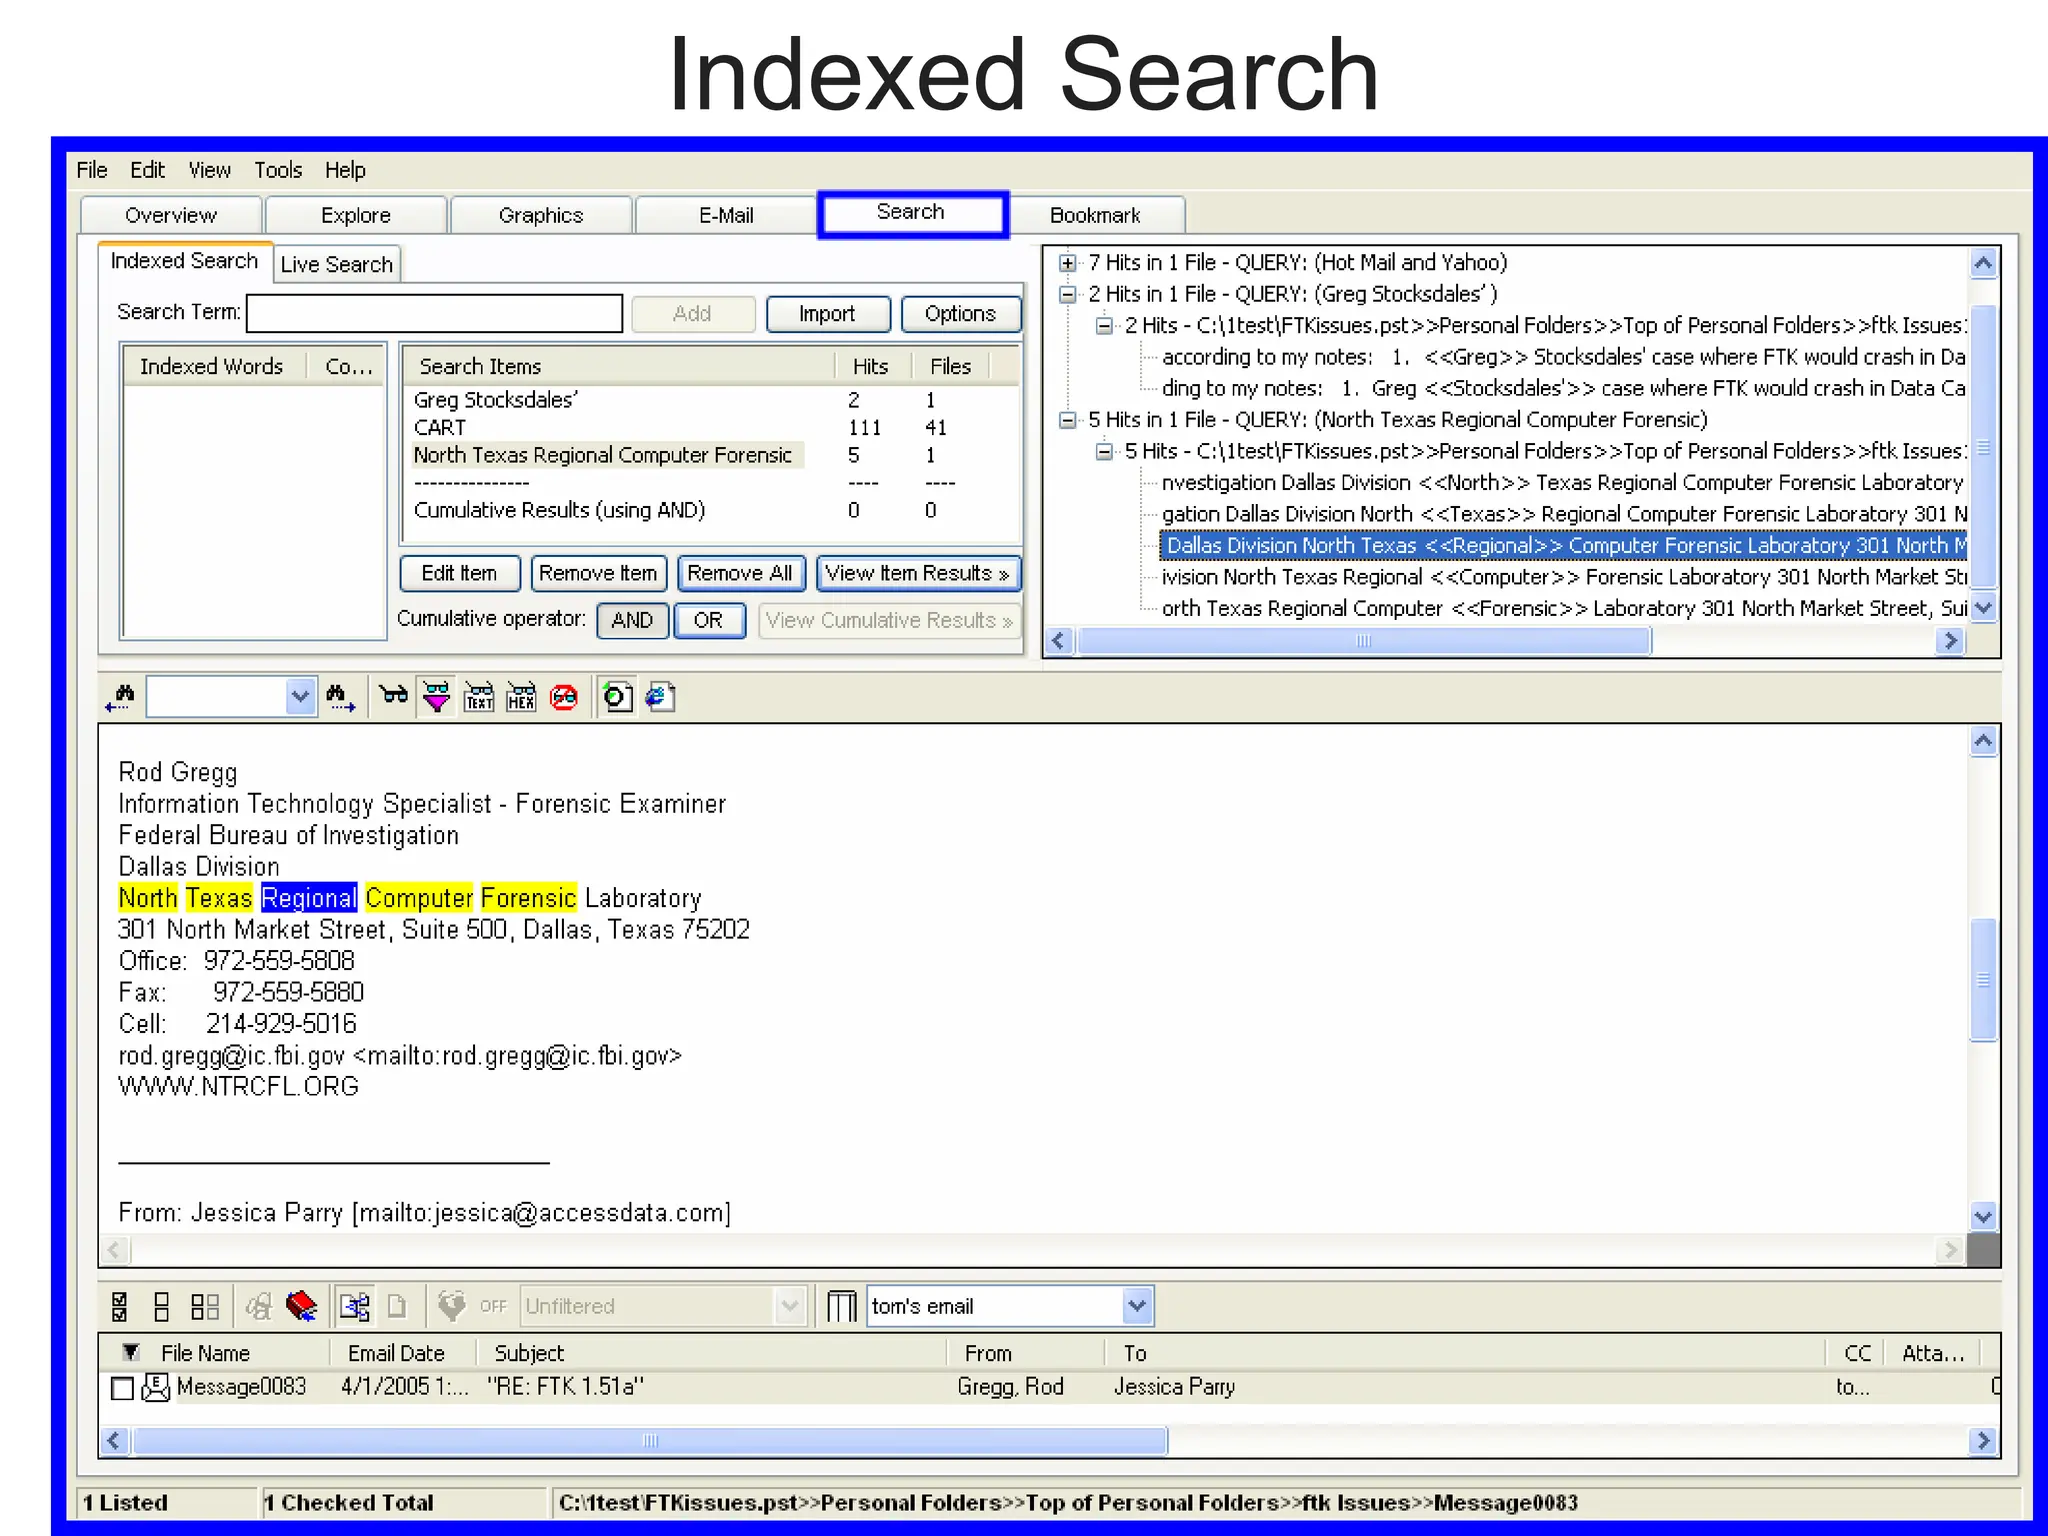2048x1536 pixels.
Task: Collapse the North Texas Regional query node
Action: [1068, 419]
